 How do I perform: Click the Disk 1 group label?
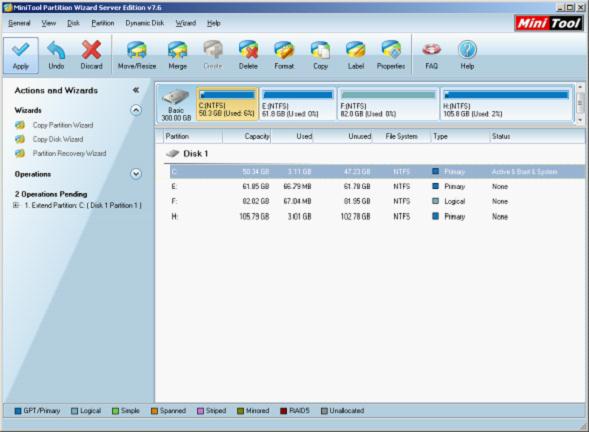coord(195,154)
